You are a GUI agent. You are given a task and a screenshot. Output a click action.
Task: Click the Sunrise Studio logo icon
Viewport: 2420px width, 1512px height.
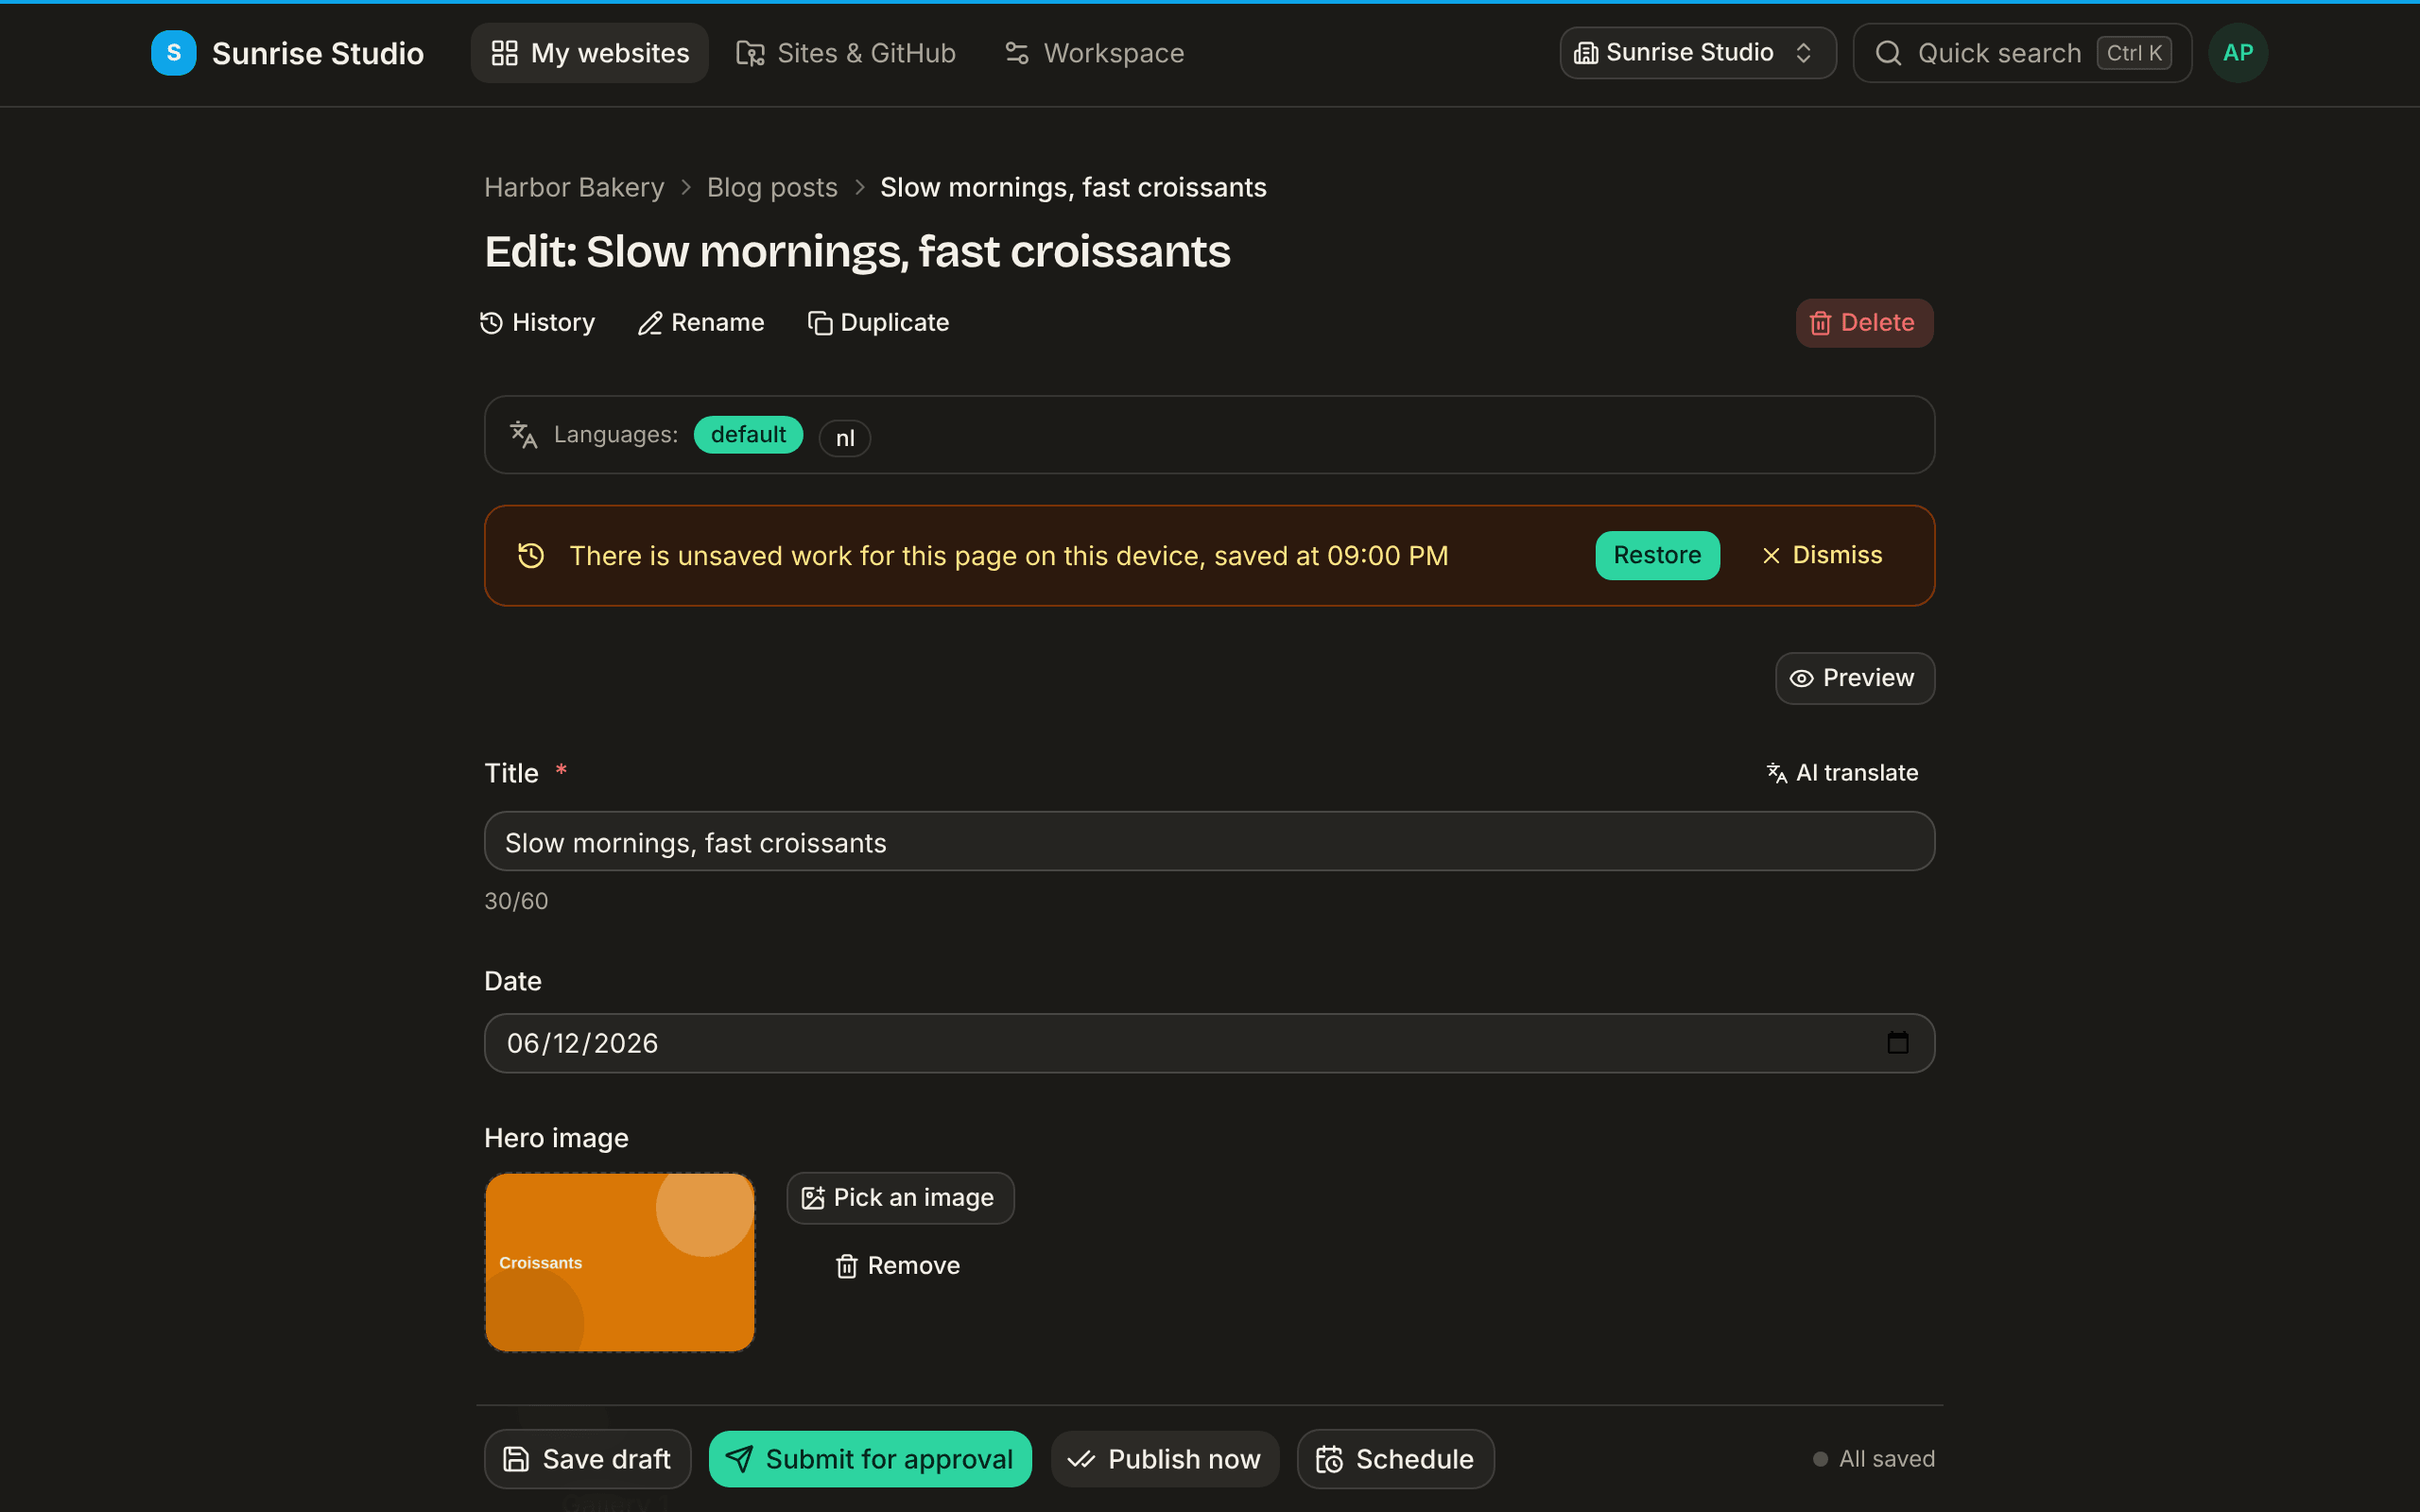[x=173, y=53]
